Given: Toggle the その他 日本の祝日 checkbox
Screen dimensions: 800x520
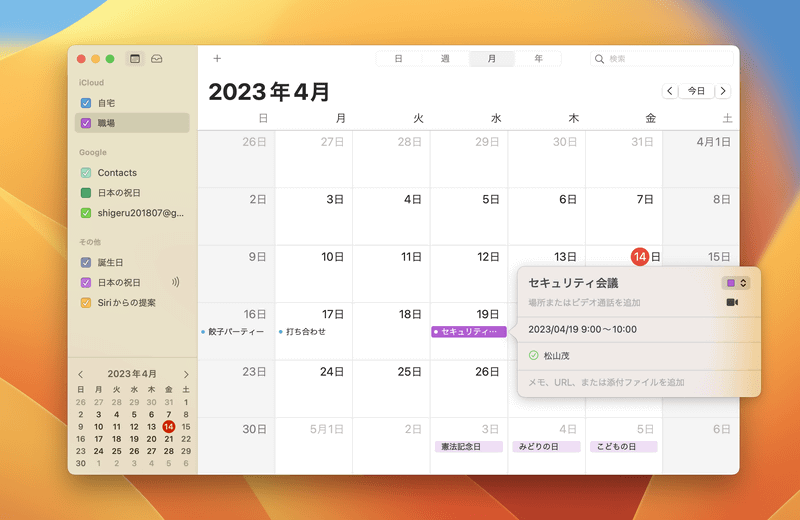Looking at the screenshot, I should pyautogui.click(x=86, y=282).
